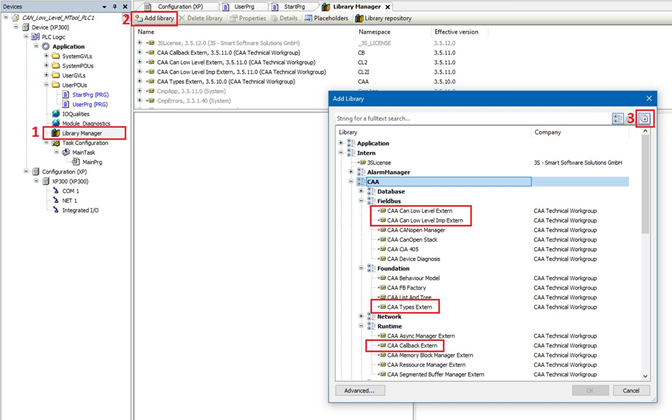Select the CAA Types Extern library
Screen dimensions: 672x420
pos(409,306)
